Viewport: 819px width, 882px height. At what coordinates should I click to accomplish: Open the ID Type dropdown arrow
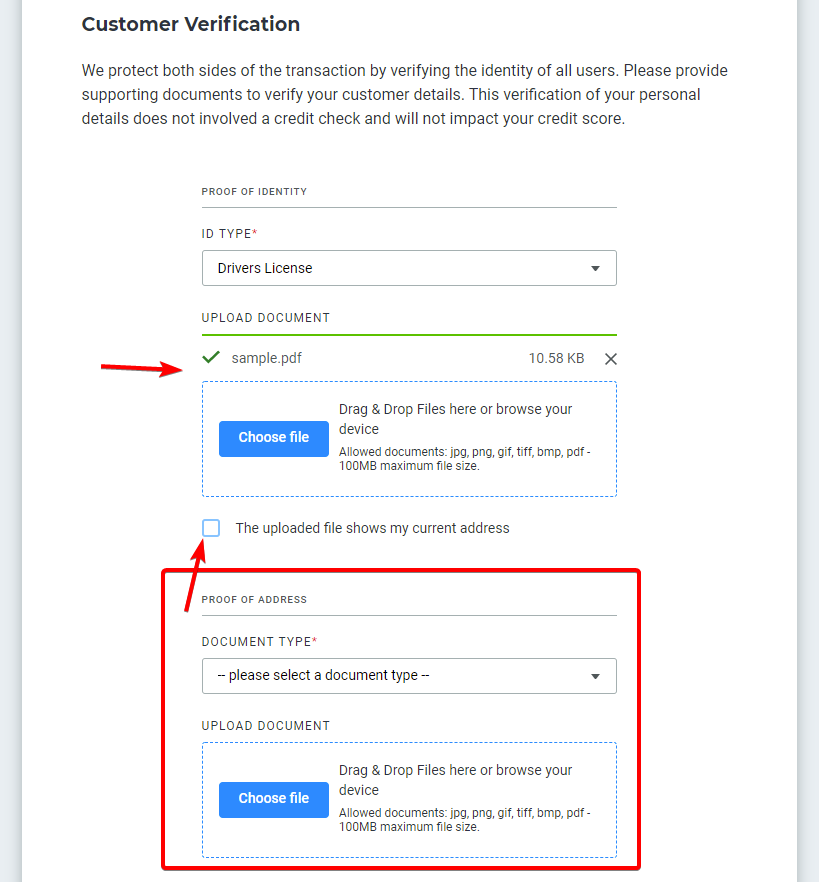coord(595,268)
